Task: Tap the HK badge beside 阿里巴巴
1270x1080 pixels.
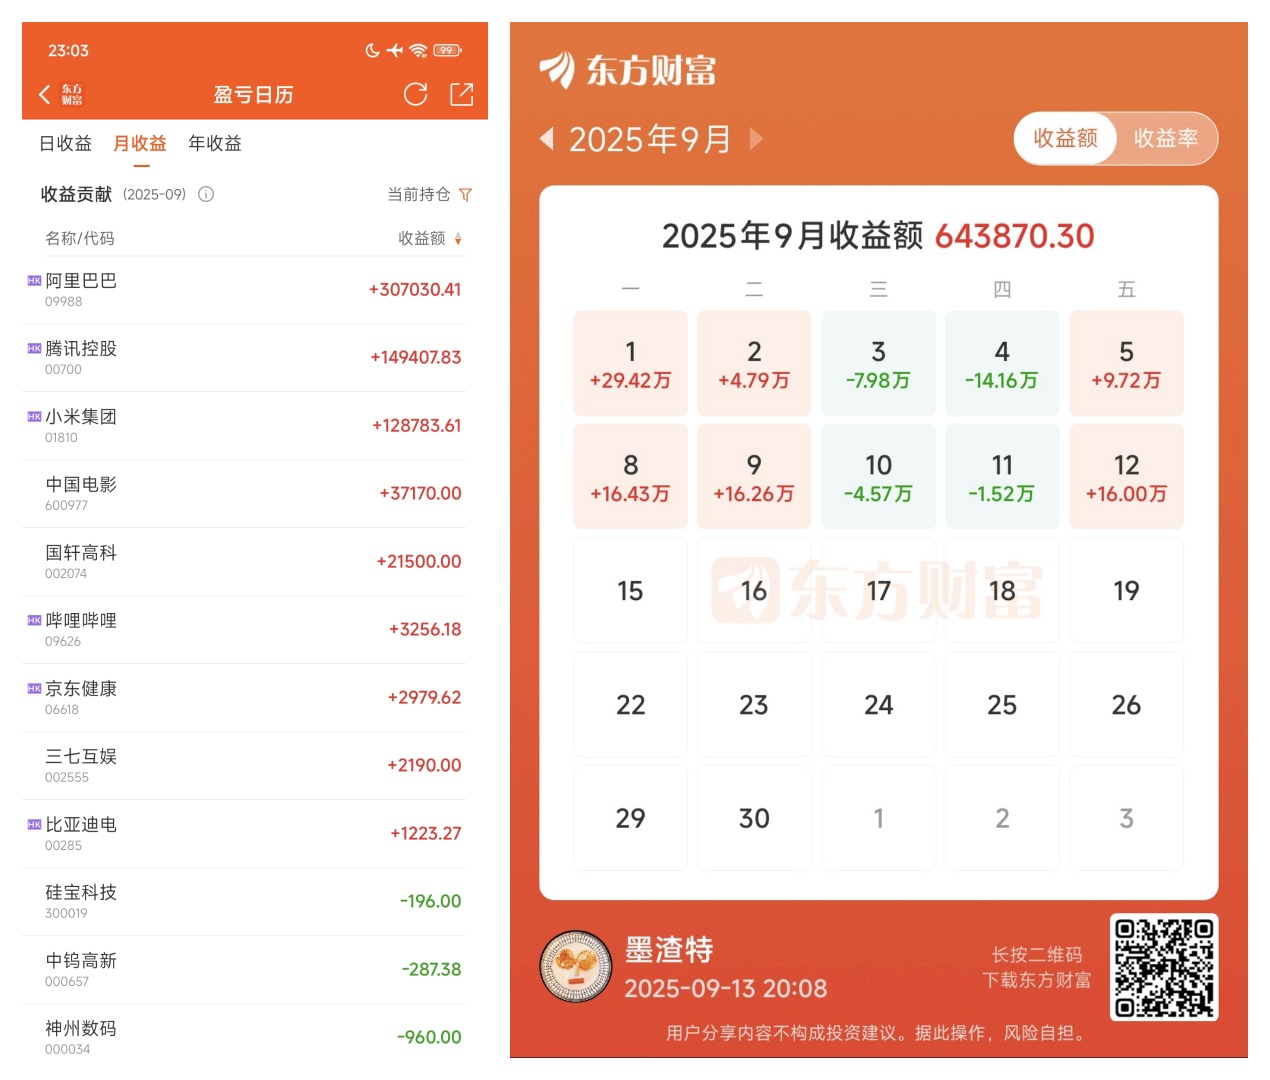Action: click(x=34, y=281)
